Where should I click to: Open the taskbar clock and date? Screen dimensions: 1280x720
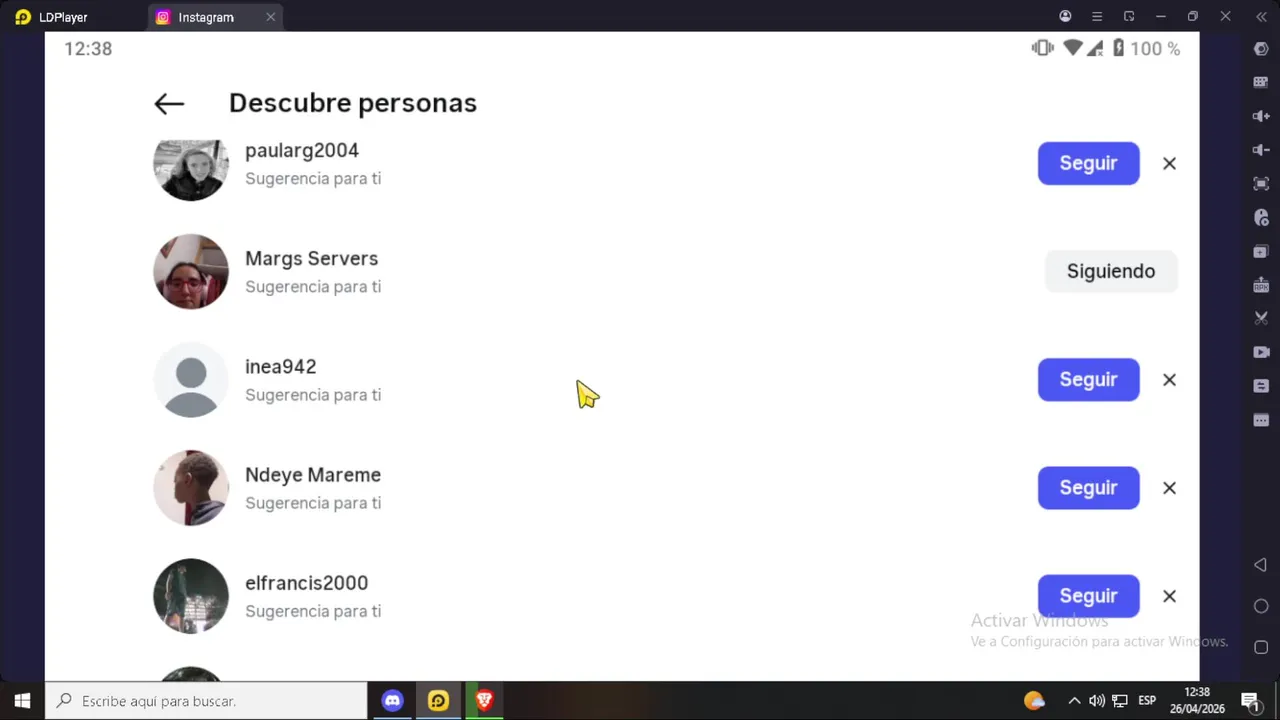click(1197, 701)
